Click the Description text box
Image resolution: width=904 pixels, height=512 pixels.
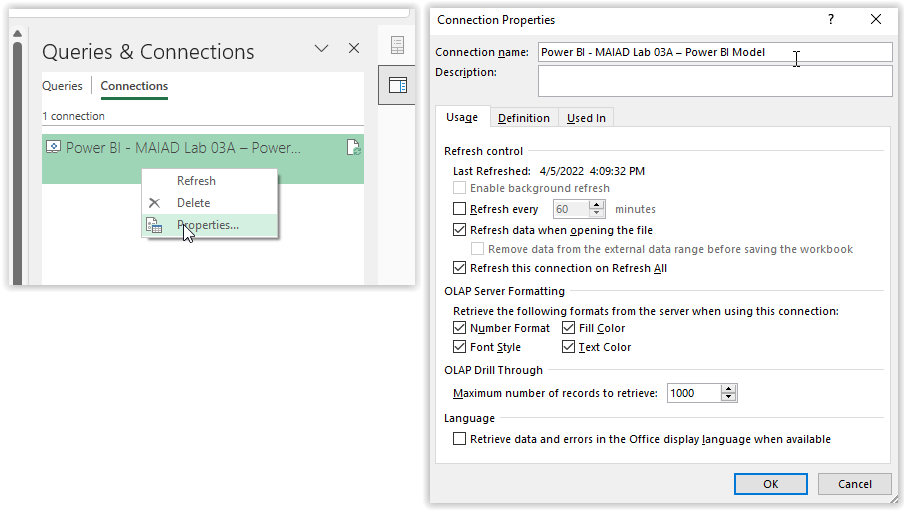[x=715, y=81]
